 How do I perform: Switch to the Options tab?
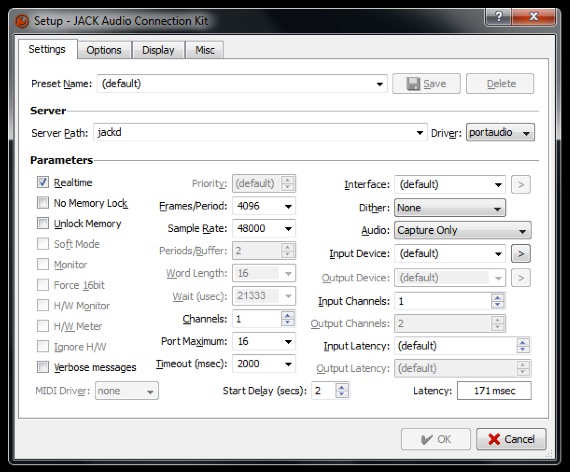click(104, 50)
